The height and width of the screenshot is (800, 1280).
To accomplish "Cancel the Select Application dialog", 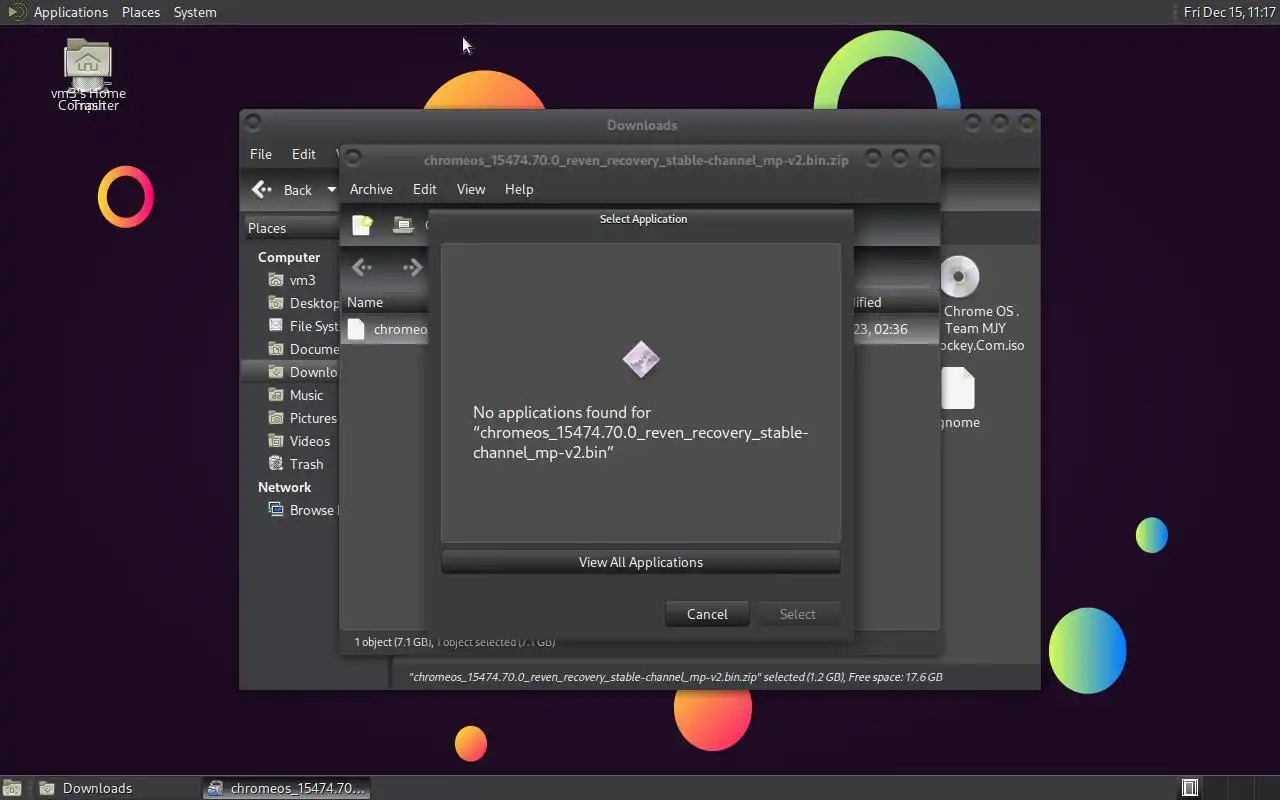I will point(707,614).
